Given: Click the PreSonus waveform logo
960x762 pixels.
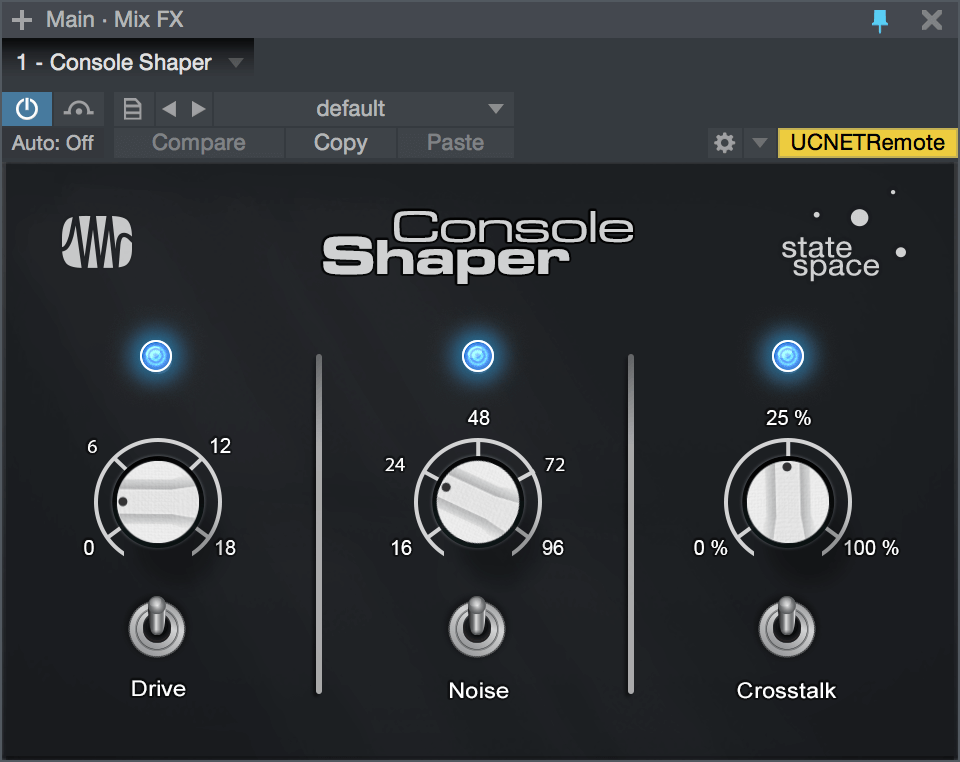Looking at the screenshot, I should [97, 242].
